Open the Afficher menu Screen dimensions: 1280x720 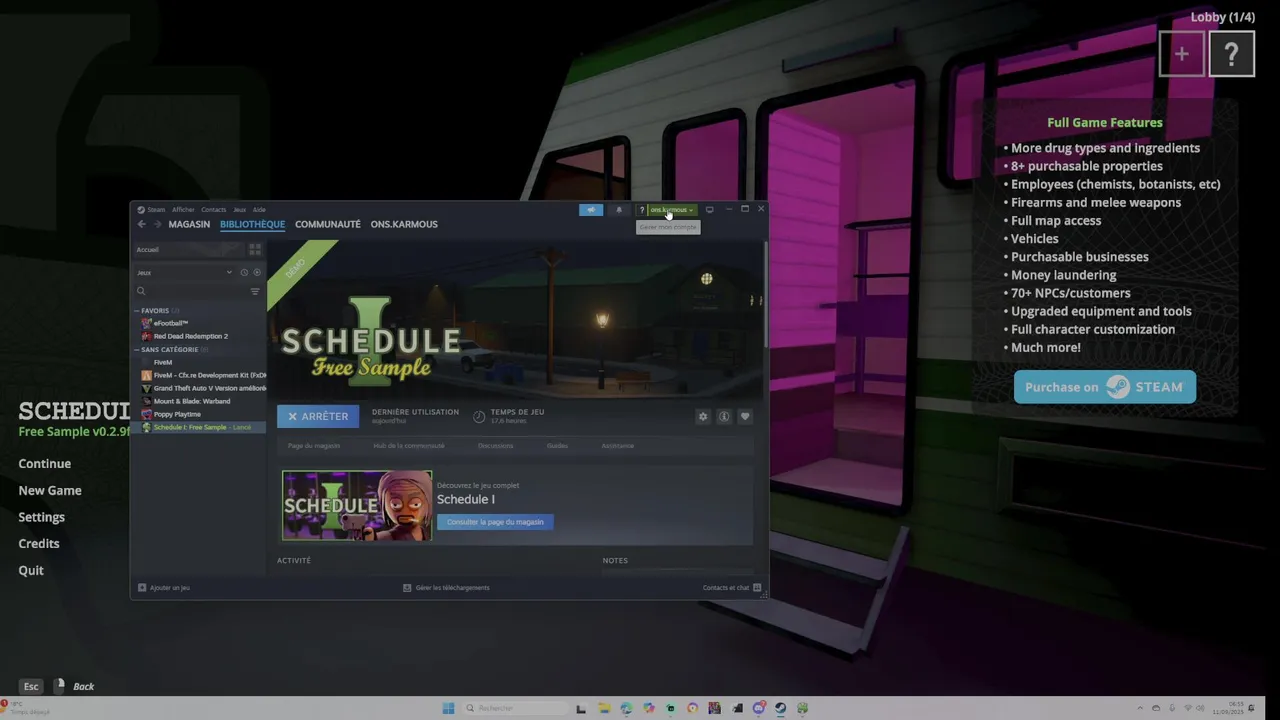[183, 210]
